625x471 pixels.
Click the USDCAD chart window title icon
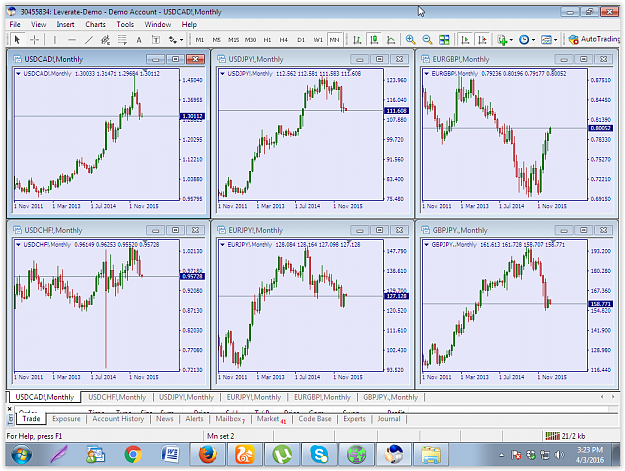coord(17,59)
